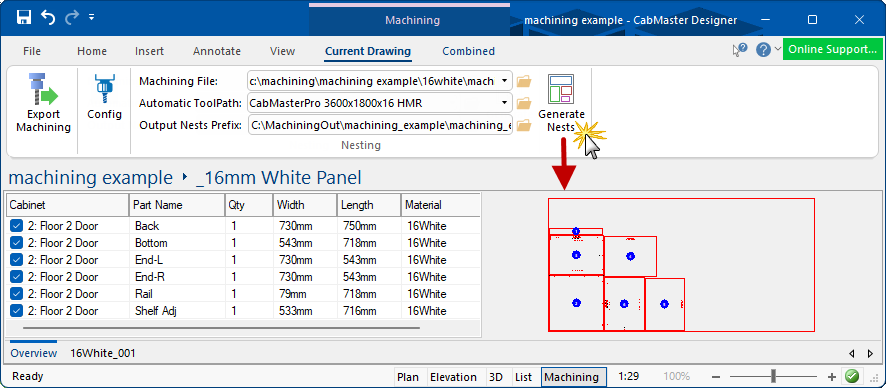Adjust the zoom slider handle
The width and height of the screenshot is (886, 388).
[773, 376]
